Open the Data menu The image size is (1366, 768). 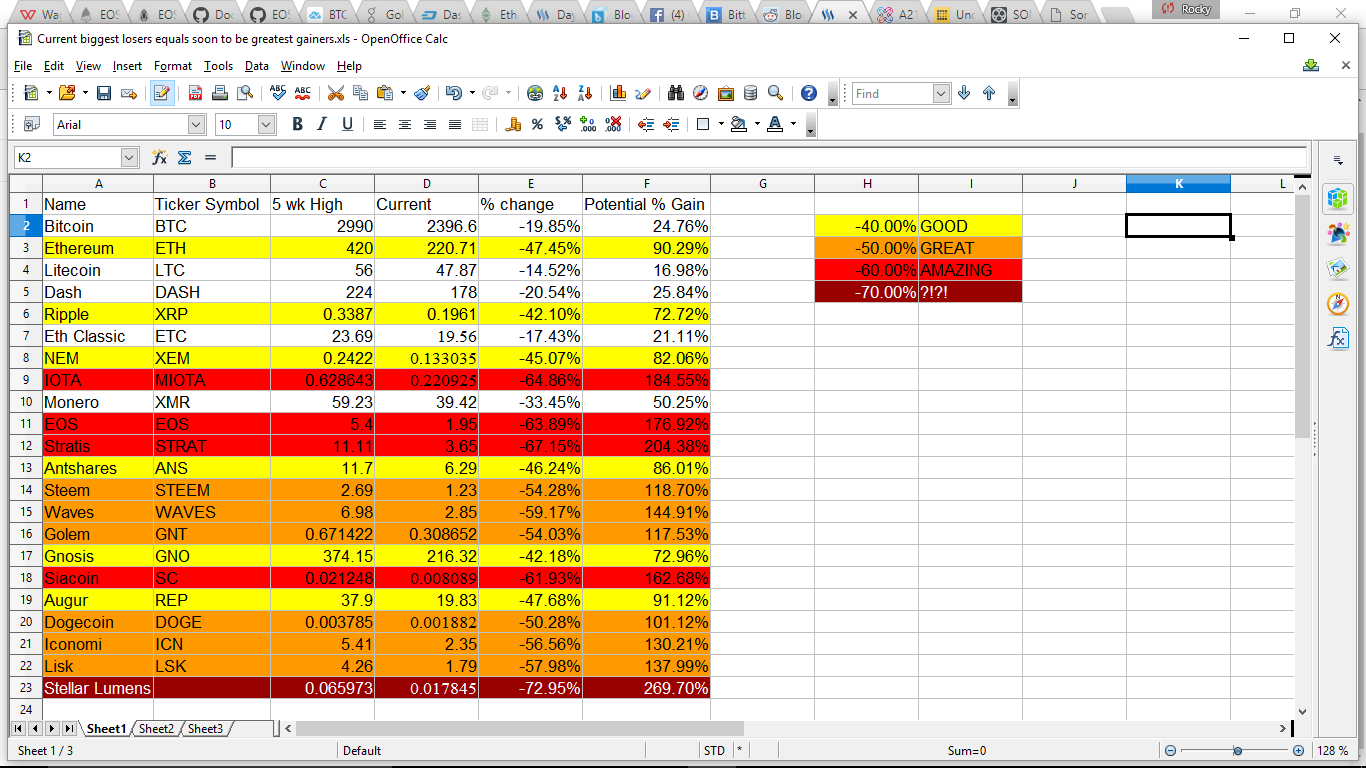pyautogui.click(x=257, y=66)
